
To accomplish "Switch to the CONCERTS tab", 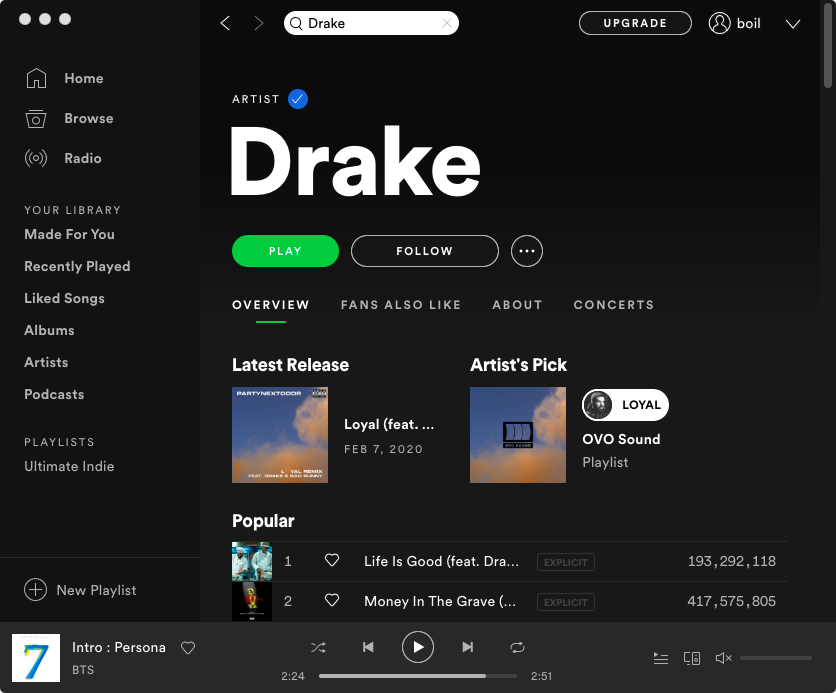I will pyautogui.click(x=614, y=305).
